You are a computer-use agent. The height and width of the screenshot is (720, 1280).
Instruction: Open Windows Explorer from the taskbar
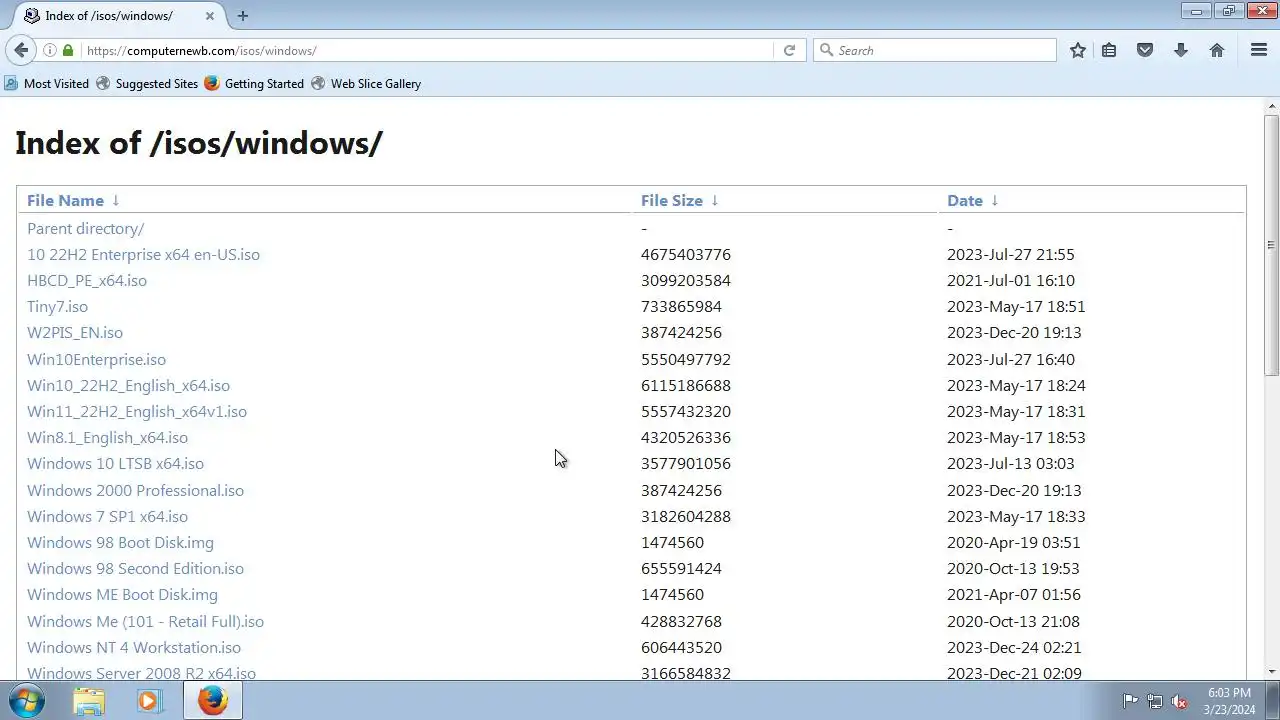tap(89, 701)
